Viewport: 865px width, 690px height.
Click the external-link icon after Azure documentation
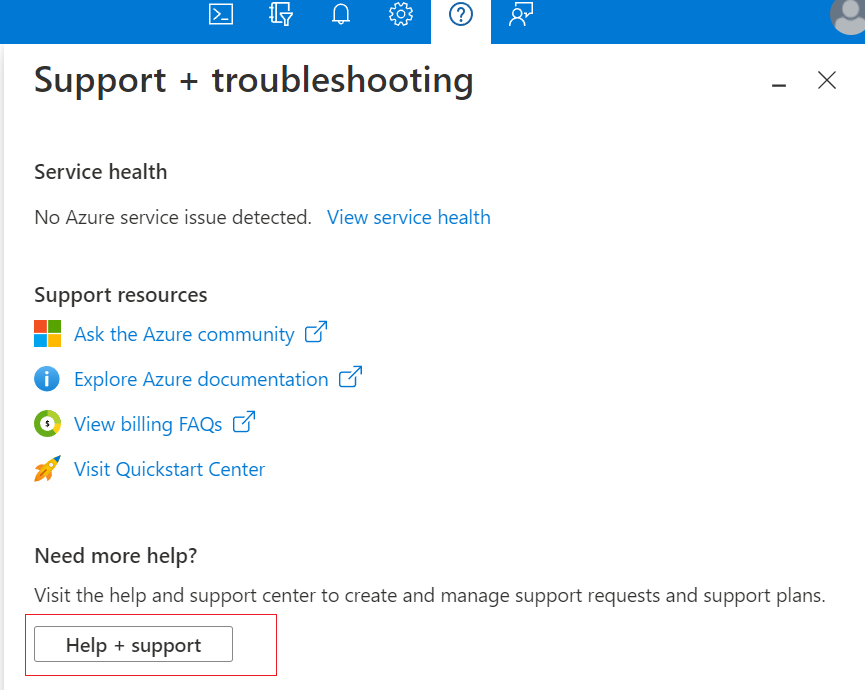(x=349, y=377)
